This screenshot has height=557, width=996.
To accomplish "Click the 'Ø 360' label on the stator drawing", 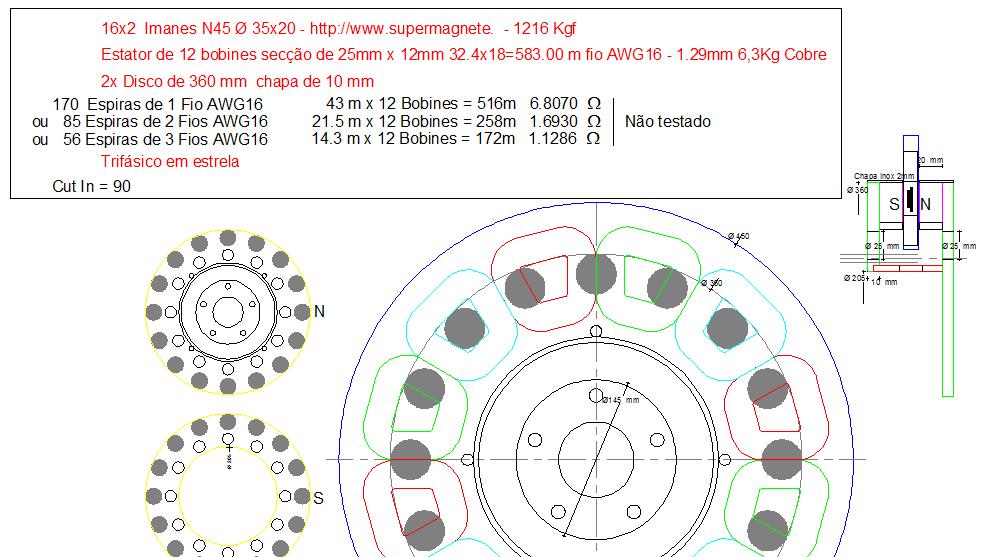I will coord(712,283).
